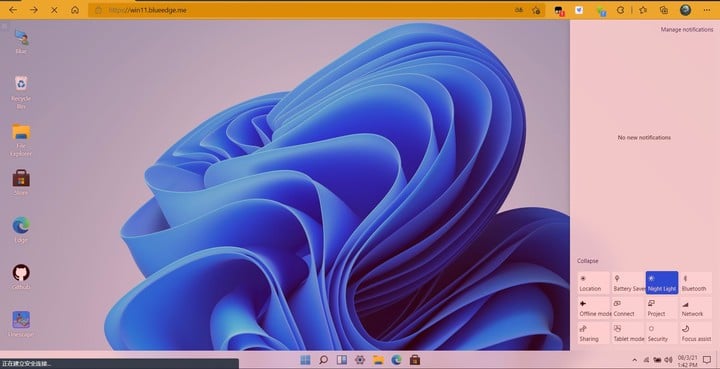Launch the Store desktop icon

tap(21, 182)
